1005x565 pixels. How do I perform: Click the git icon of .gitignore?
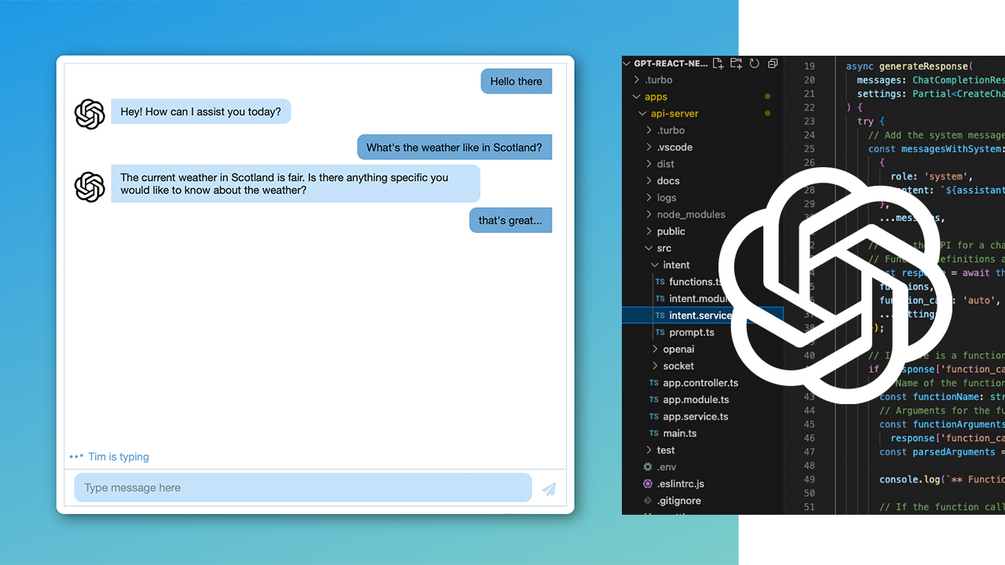pyautogui.click(x=647, y=501)
